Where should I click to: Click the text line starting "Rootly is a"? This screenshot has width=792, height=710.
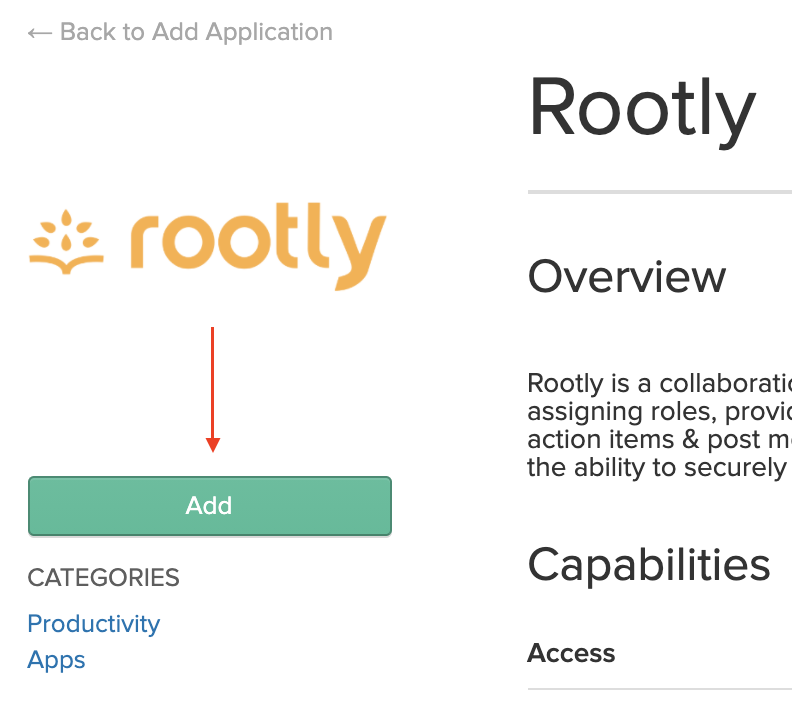pyautogui.click(x=659, y=384)
